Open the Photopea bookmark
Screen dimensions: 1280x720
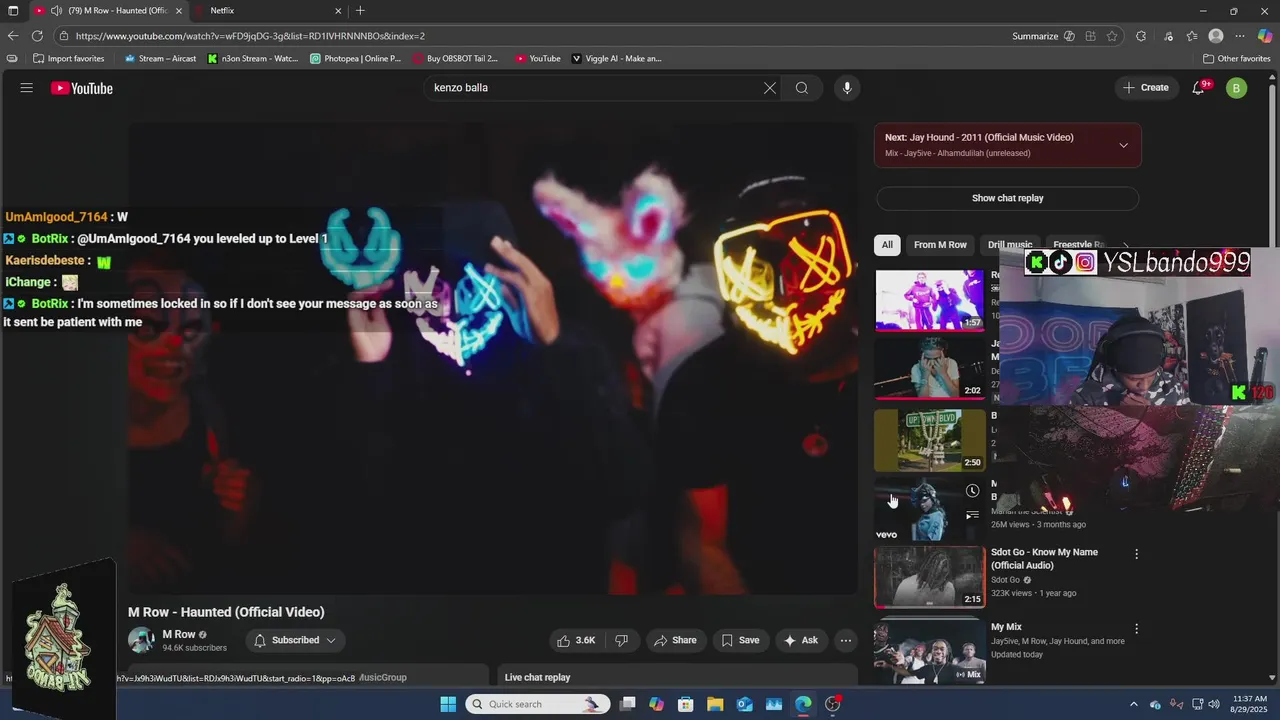coord(356,58)
